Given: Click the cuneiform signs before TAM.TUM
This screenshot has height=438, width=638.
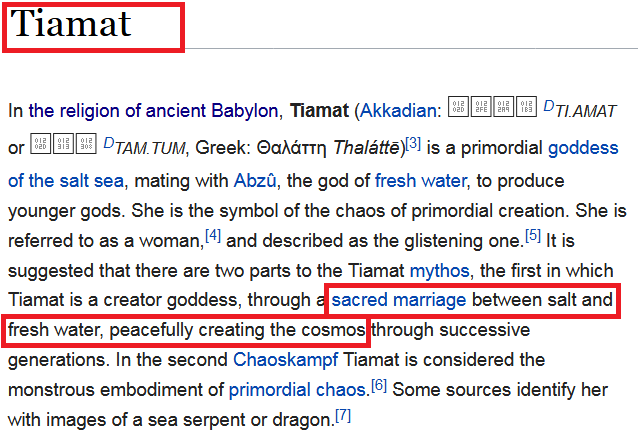Looking at the screenshot, I should click(64, 147).
